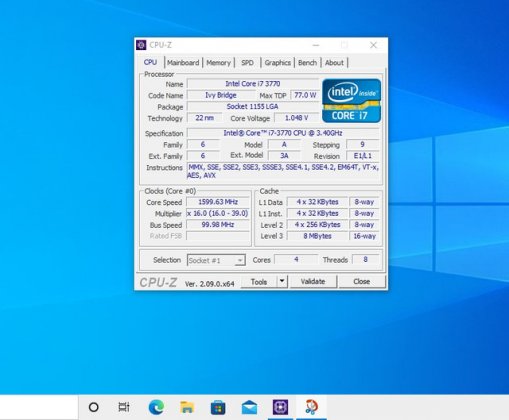Image resolution: width=509 pixels, height=420 pixels.
Task: Switch to the CPU tab
Action: 150,62
